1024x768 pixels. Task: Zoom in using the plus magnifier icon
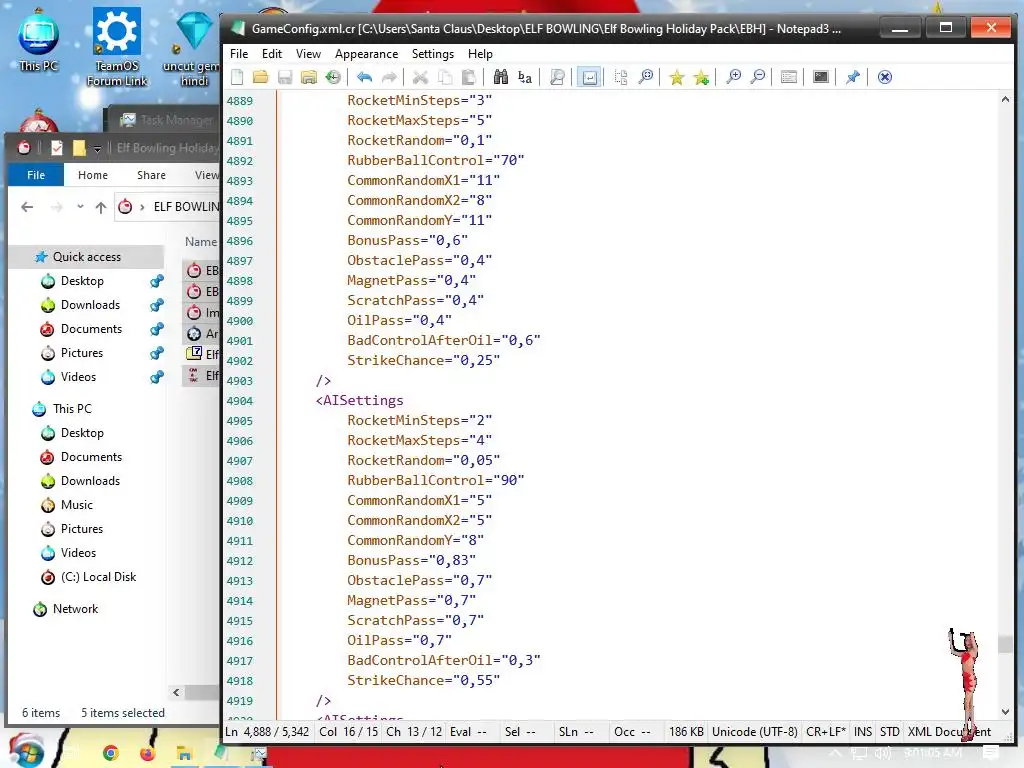pos(733,77)
